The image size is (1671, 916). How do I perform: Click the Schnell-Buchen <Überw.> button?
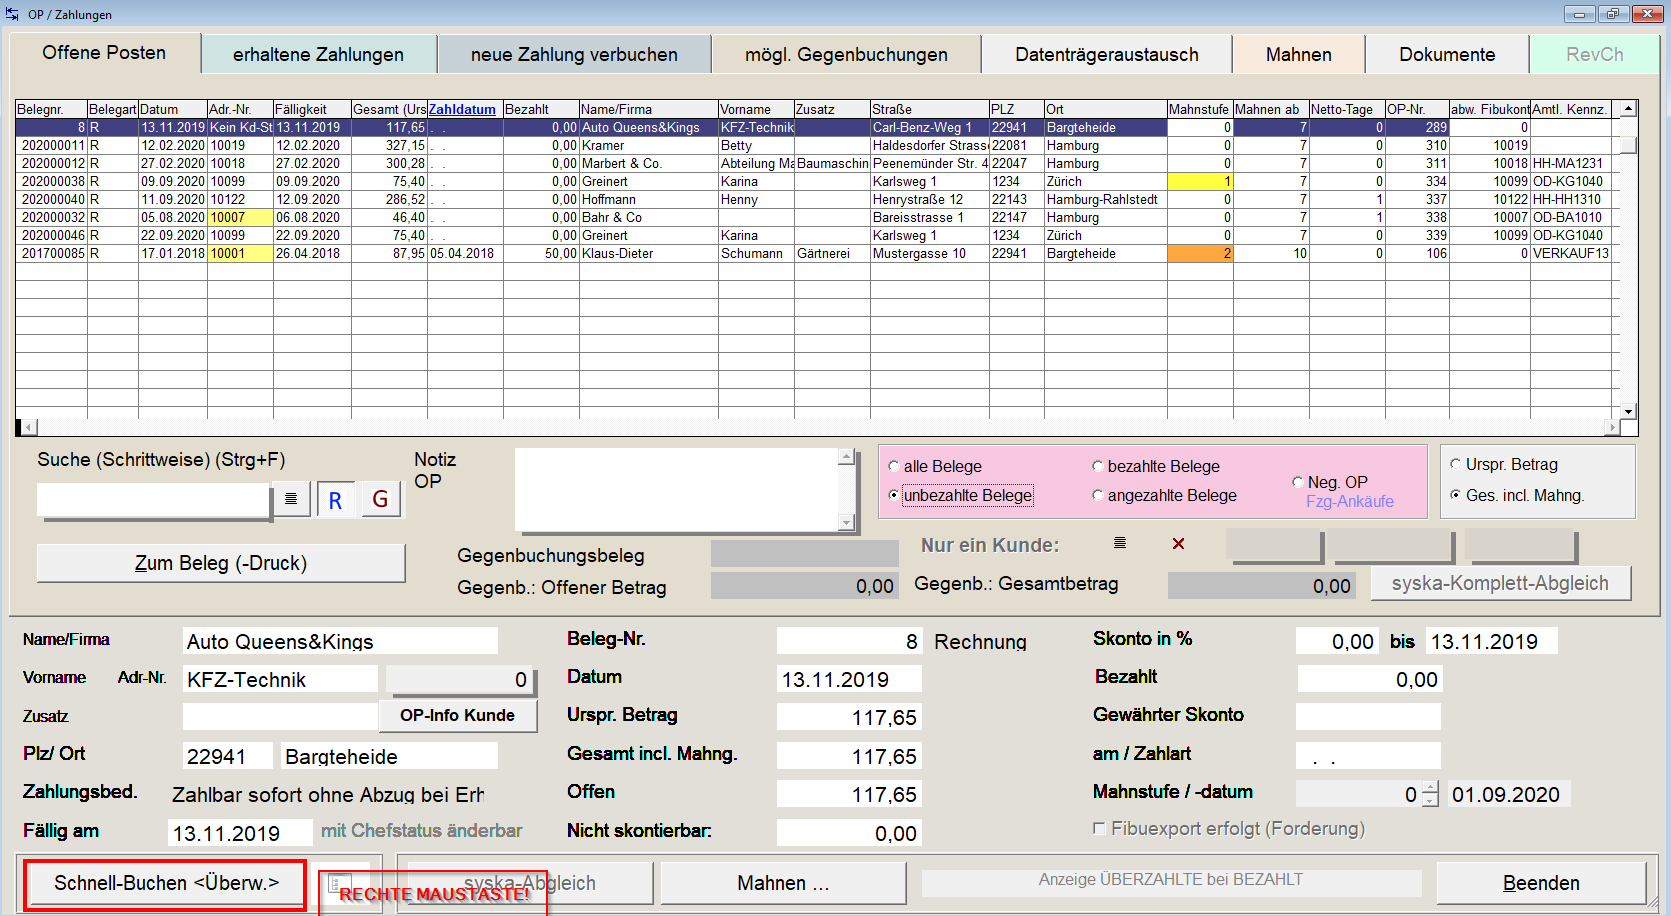click(166, 884)
